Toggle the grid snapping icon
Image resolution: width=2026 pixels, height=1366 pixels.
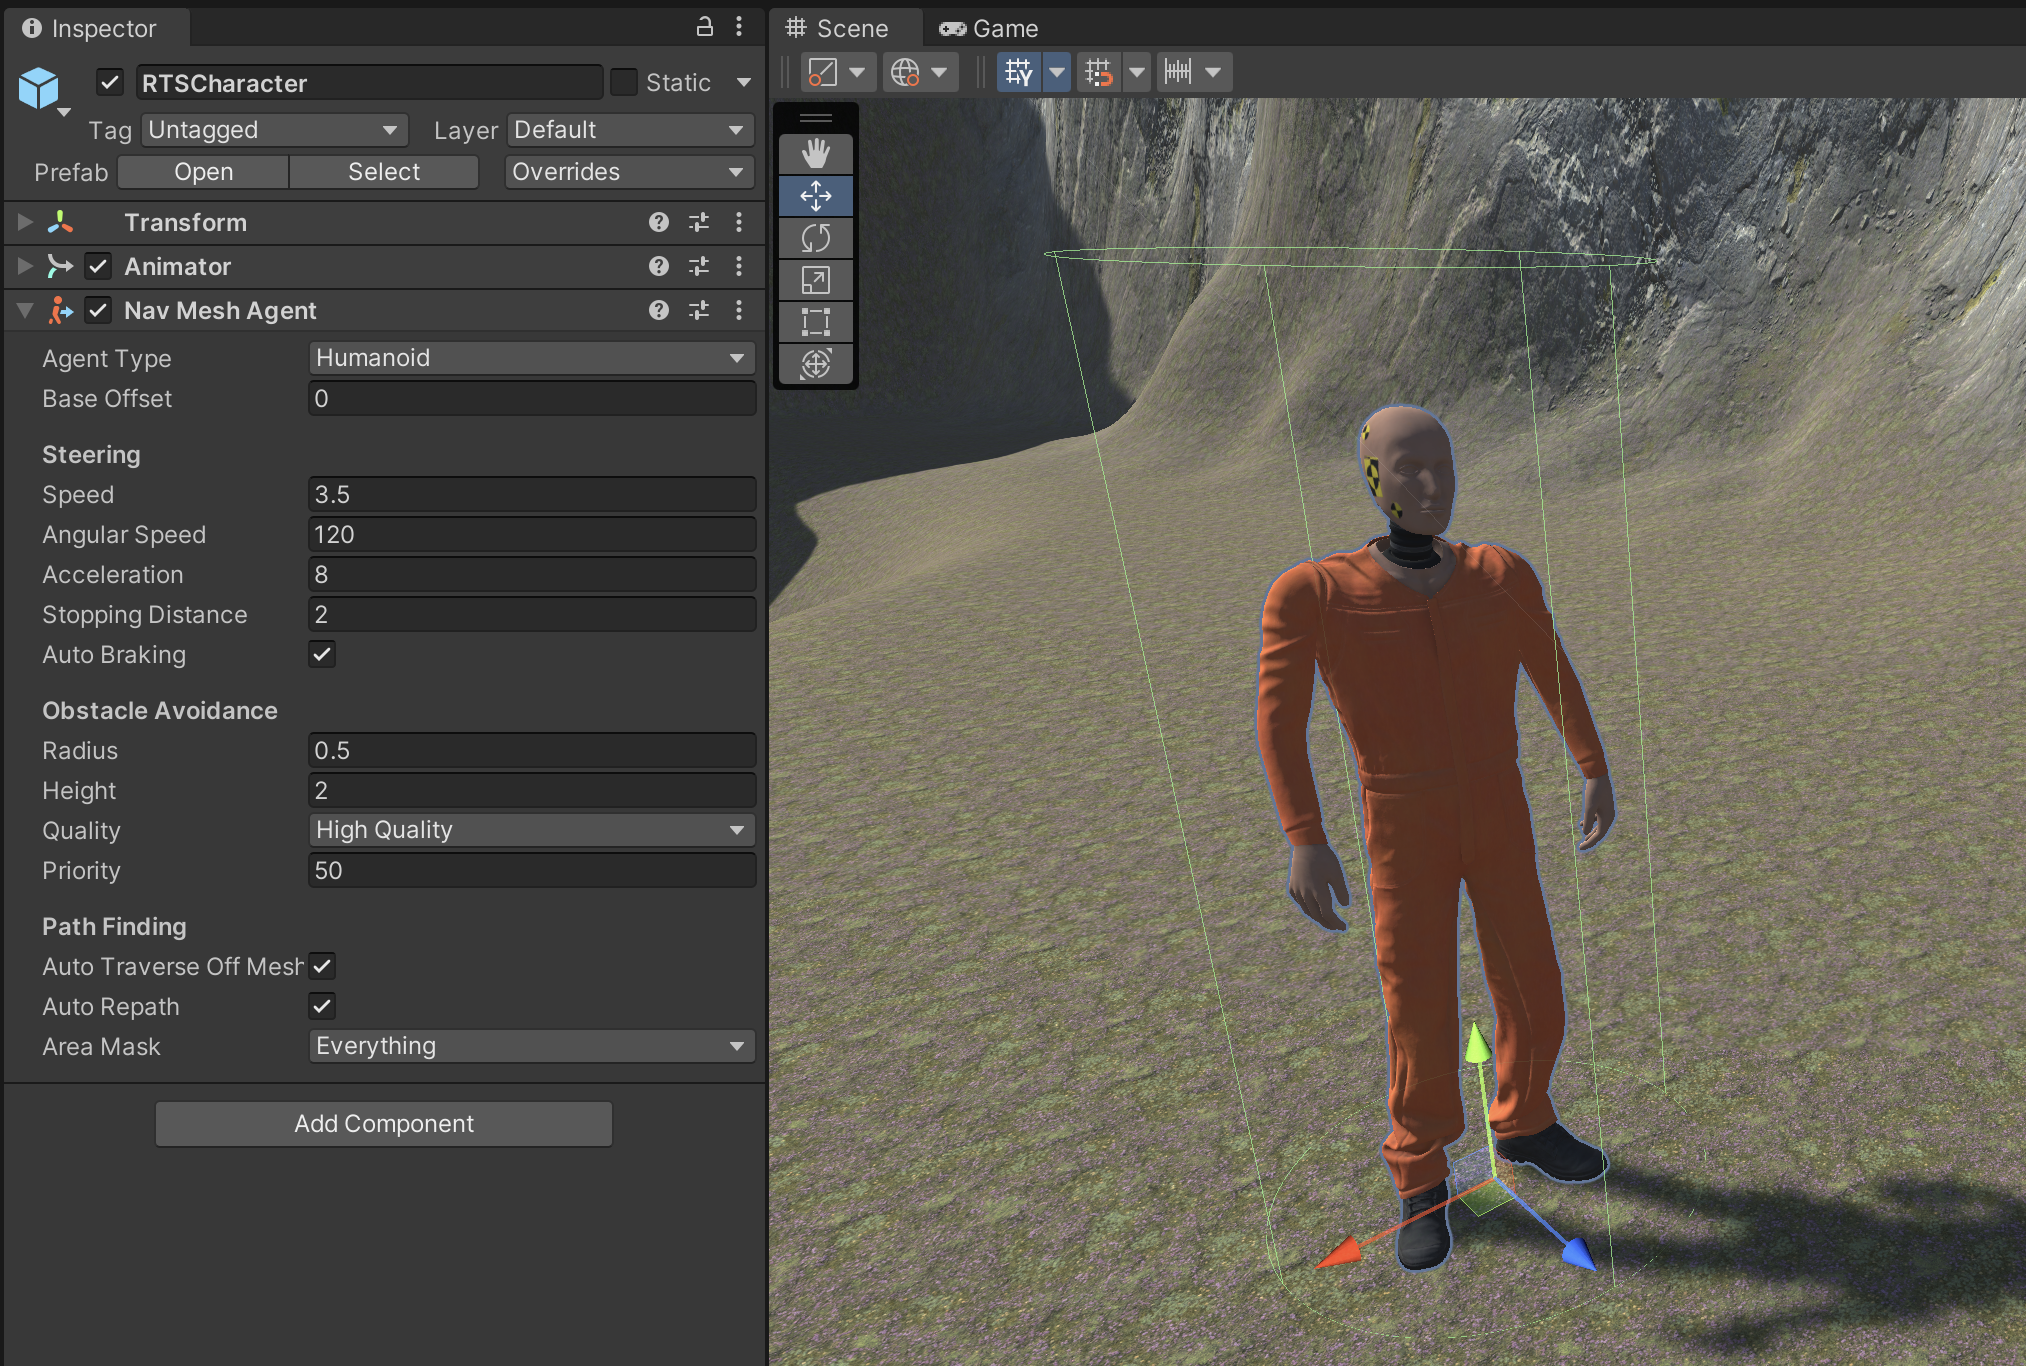(x=1099, y=72)
